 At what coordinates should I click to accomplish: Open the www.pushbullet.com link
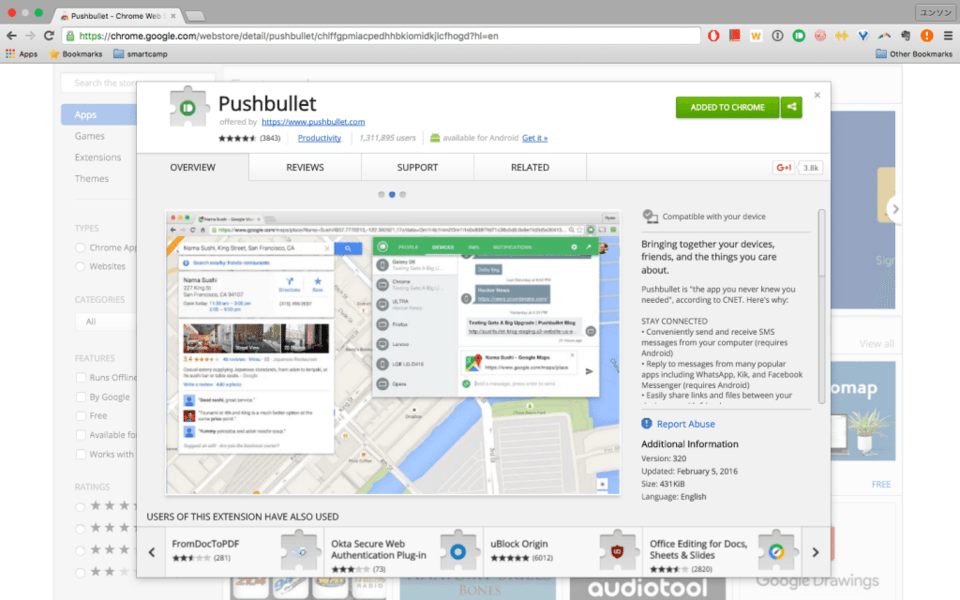313,122
